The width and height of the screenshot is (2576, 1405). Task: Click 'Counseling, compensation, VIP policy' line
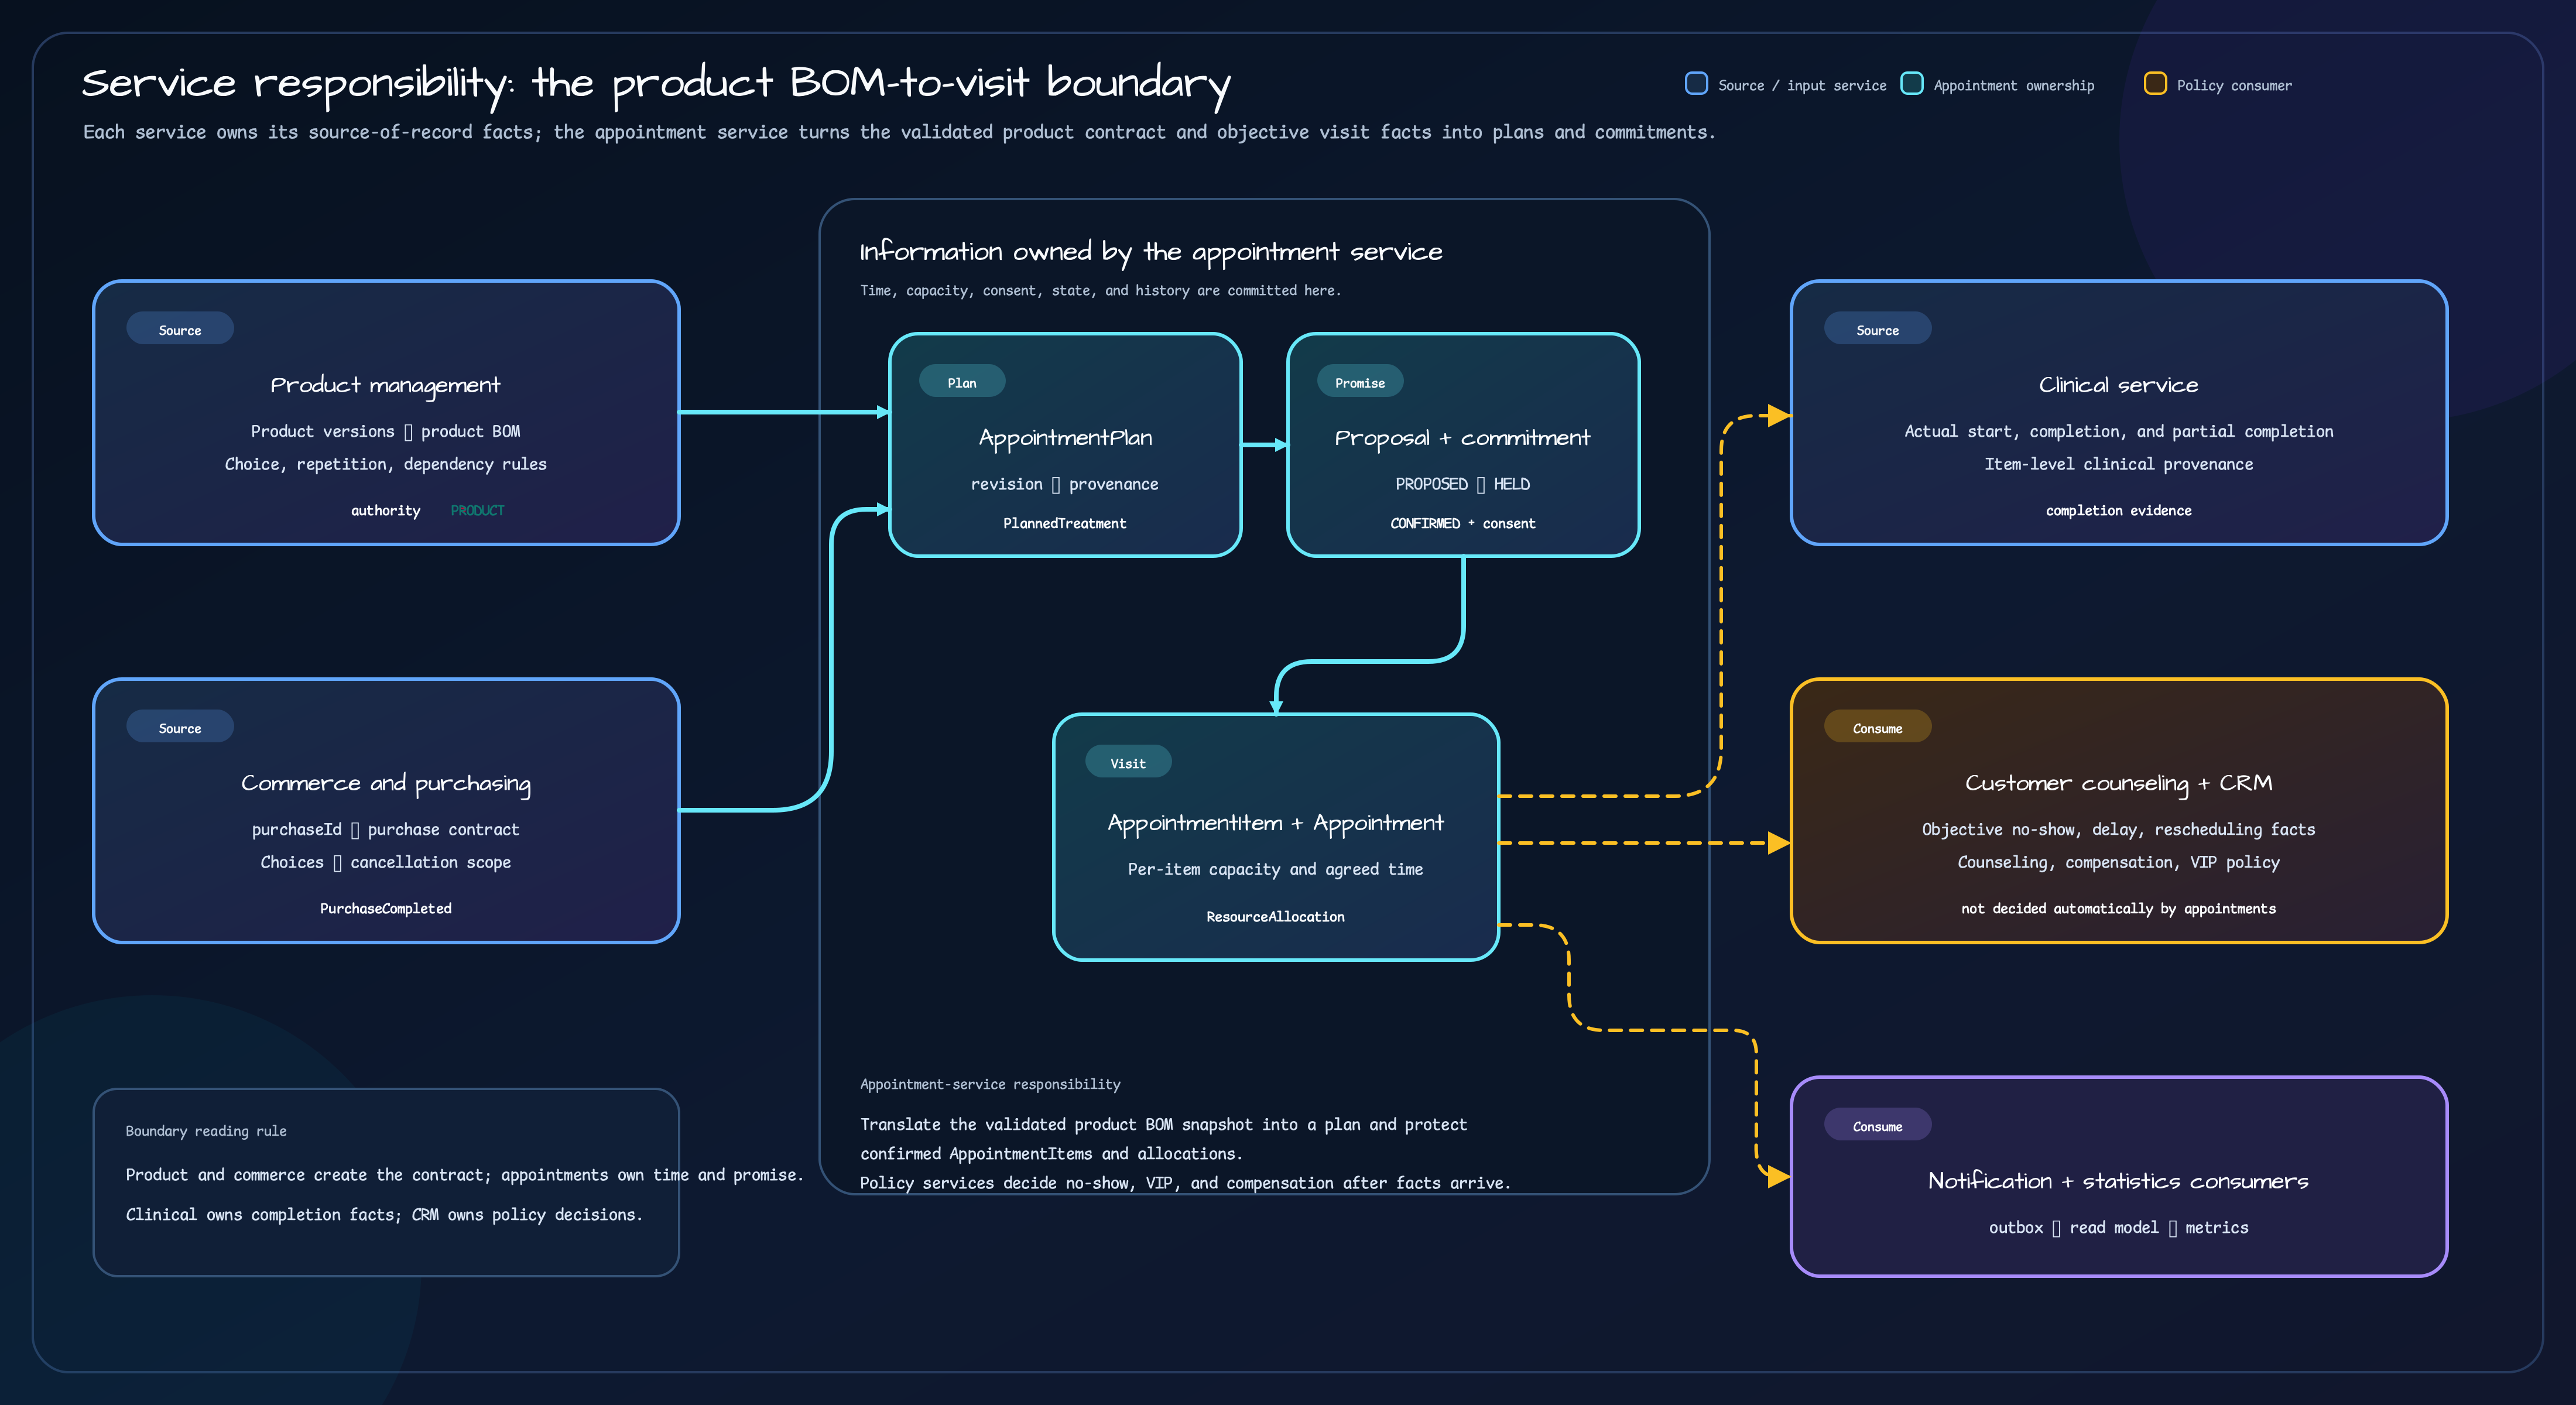2118,862
